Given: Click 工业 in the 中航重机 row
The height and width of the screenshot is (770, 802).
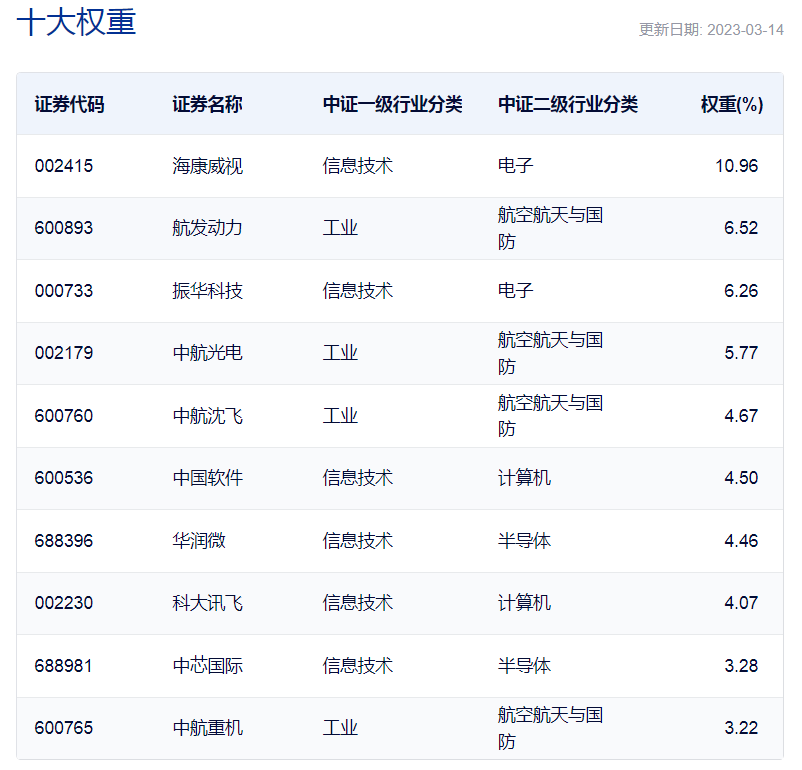Looking at the screenshot, I should [340, 727].
